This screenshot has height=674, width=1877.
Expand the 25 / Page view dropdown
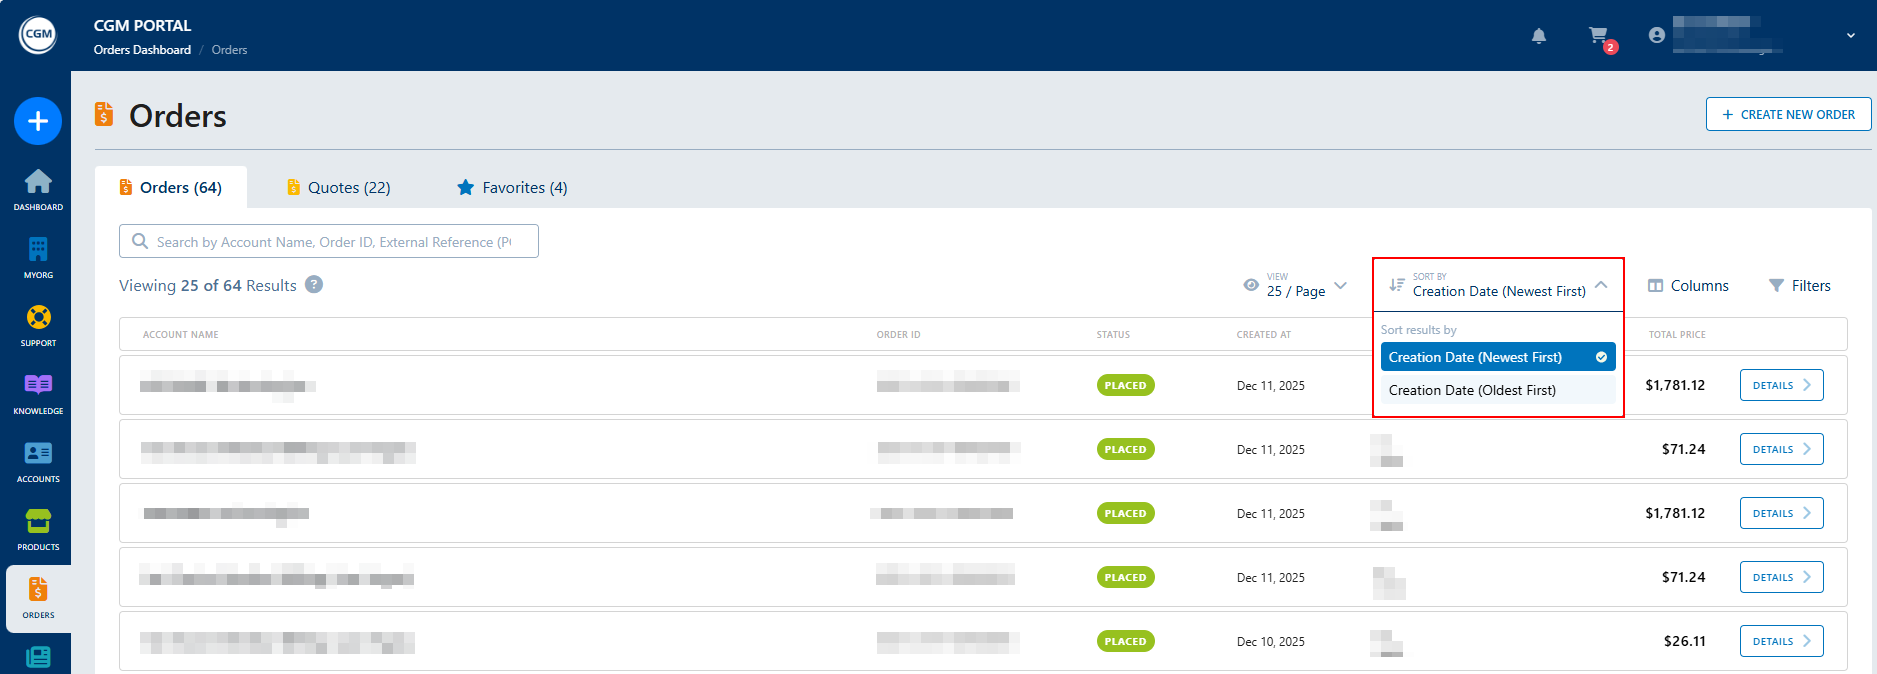1295,286
